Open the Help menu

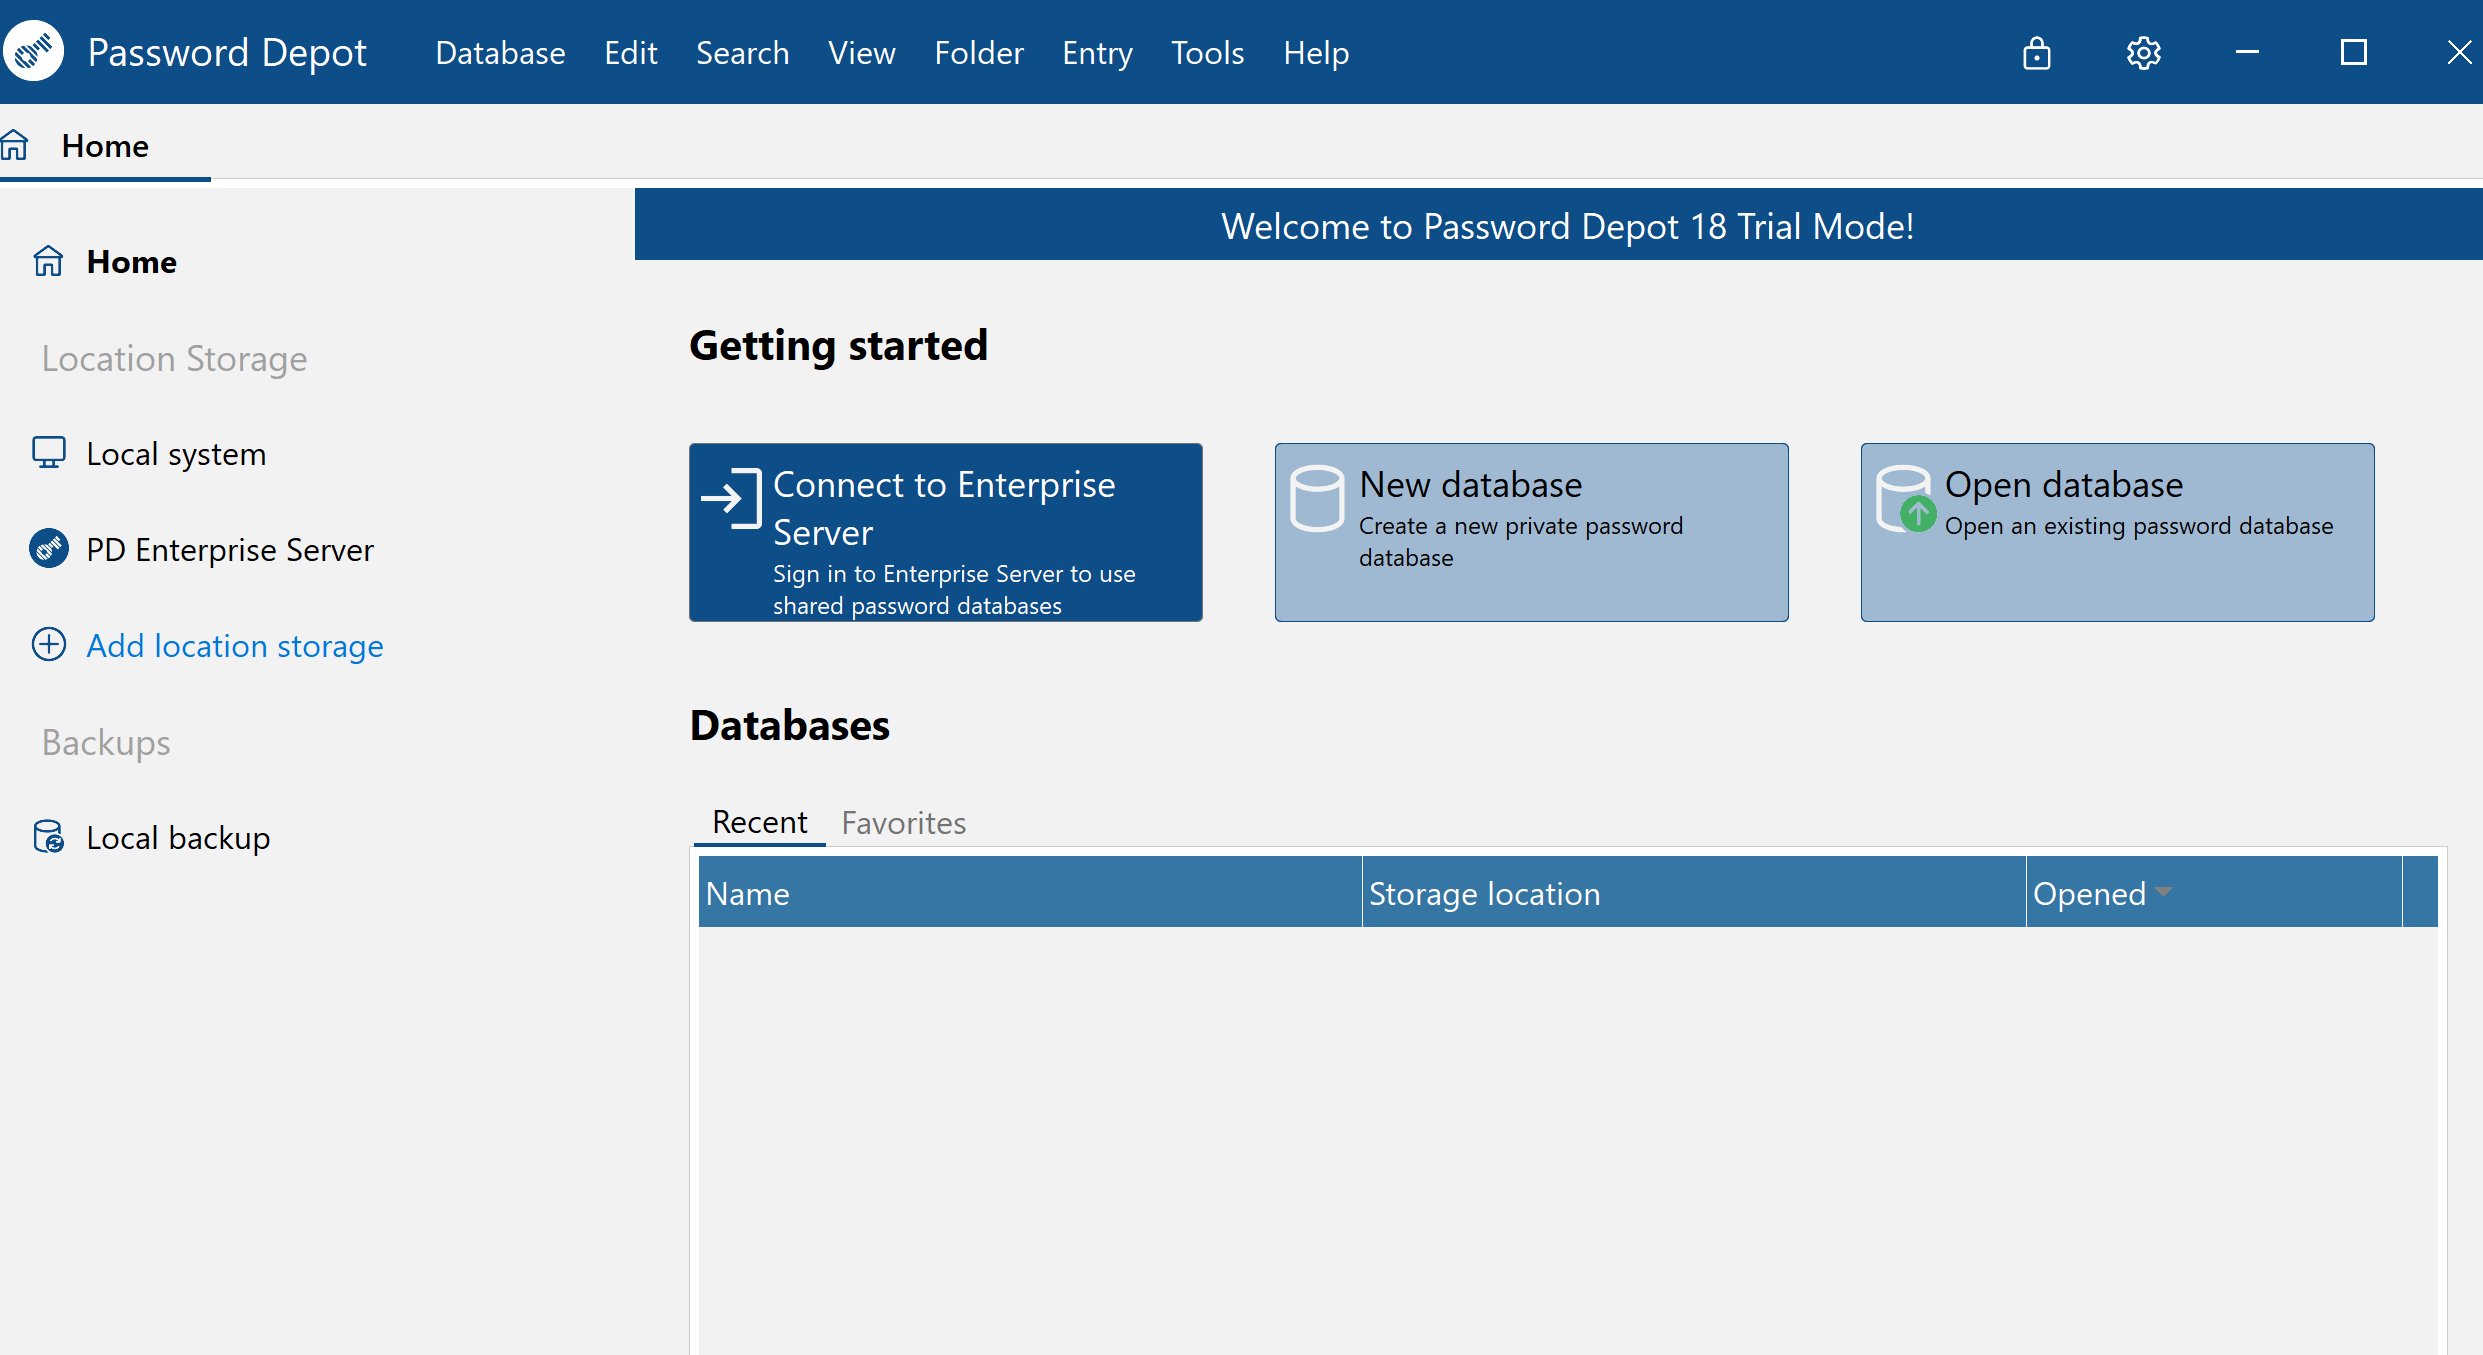tap(1316, 52)
